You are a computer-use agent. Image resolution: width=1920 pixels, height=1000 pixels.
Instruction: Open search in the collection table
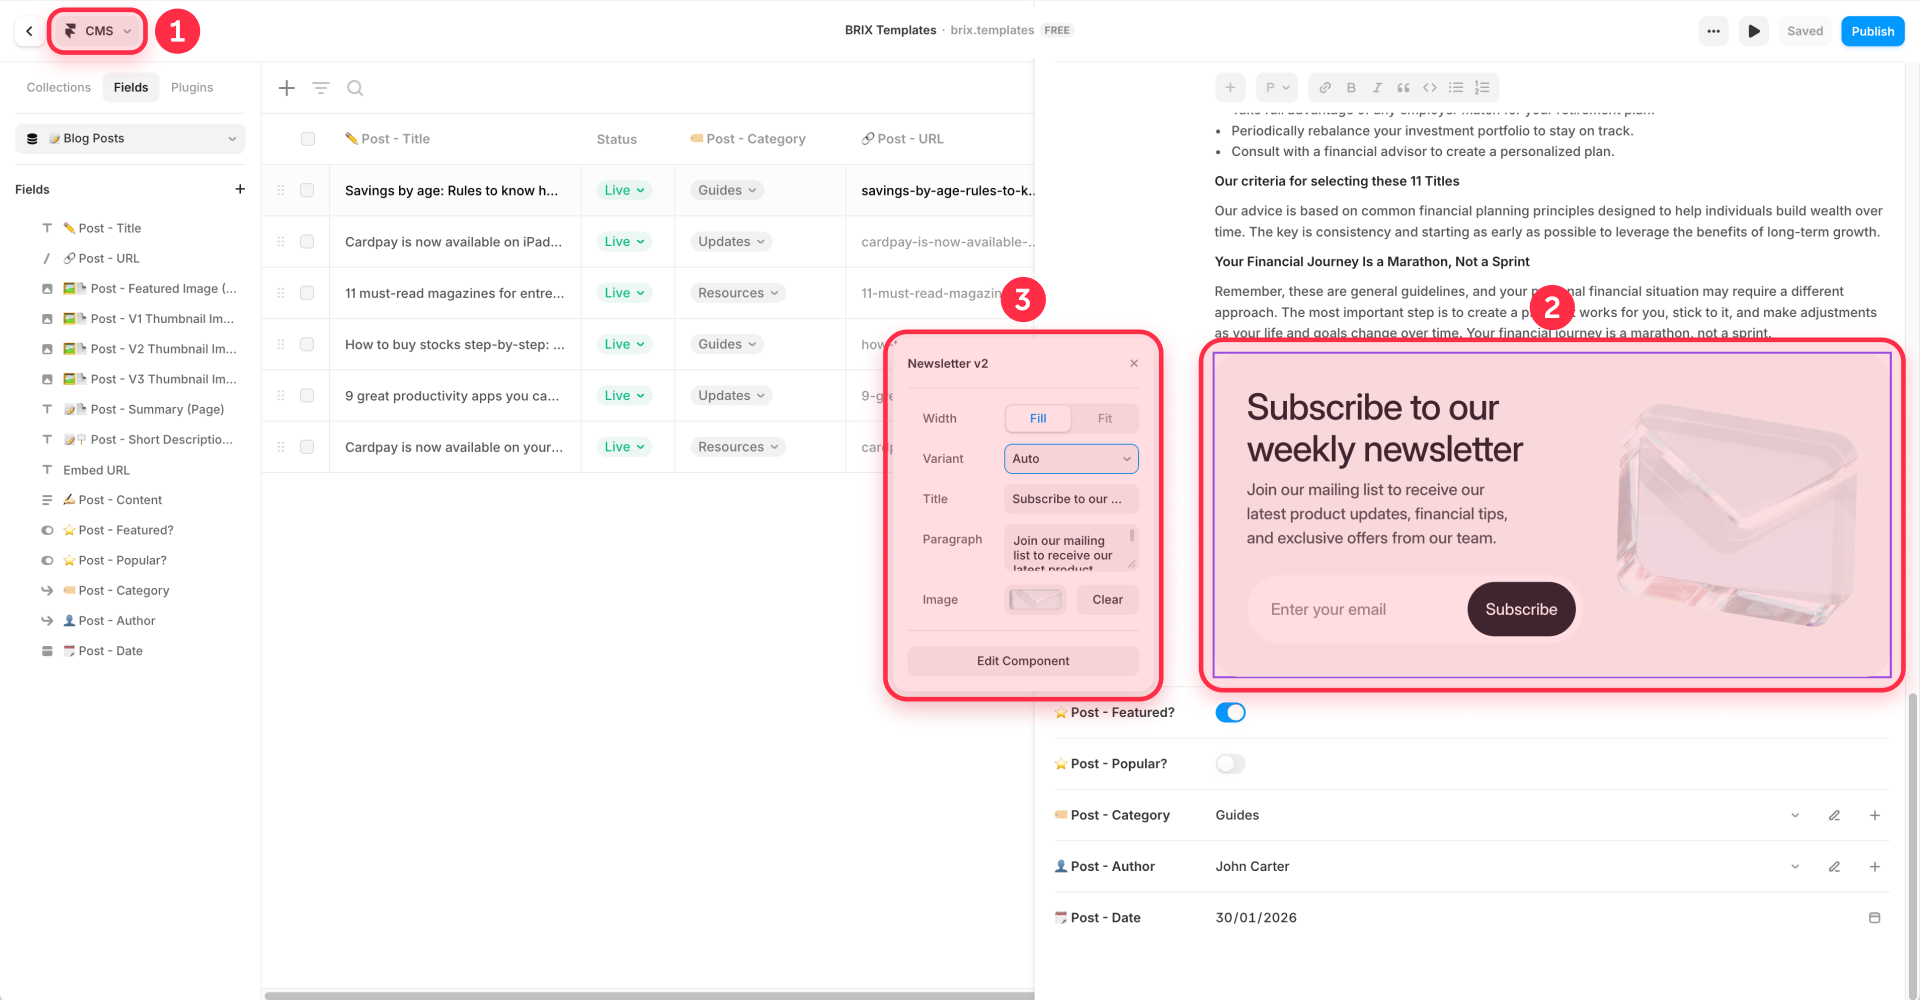[x=355, y=88]
